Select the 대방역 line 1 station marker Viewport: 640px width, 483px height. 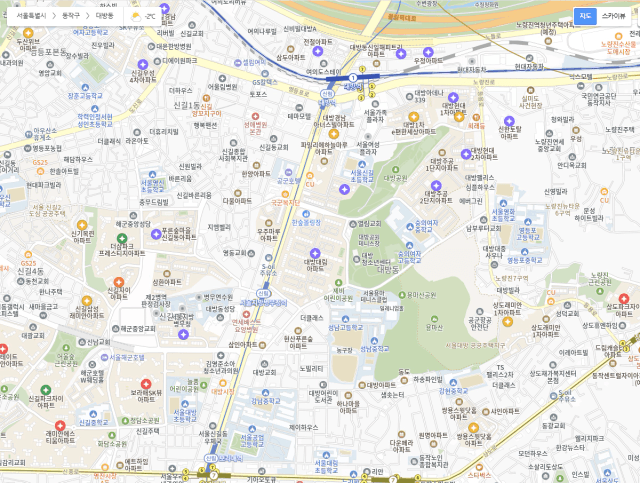353,78
